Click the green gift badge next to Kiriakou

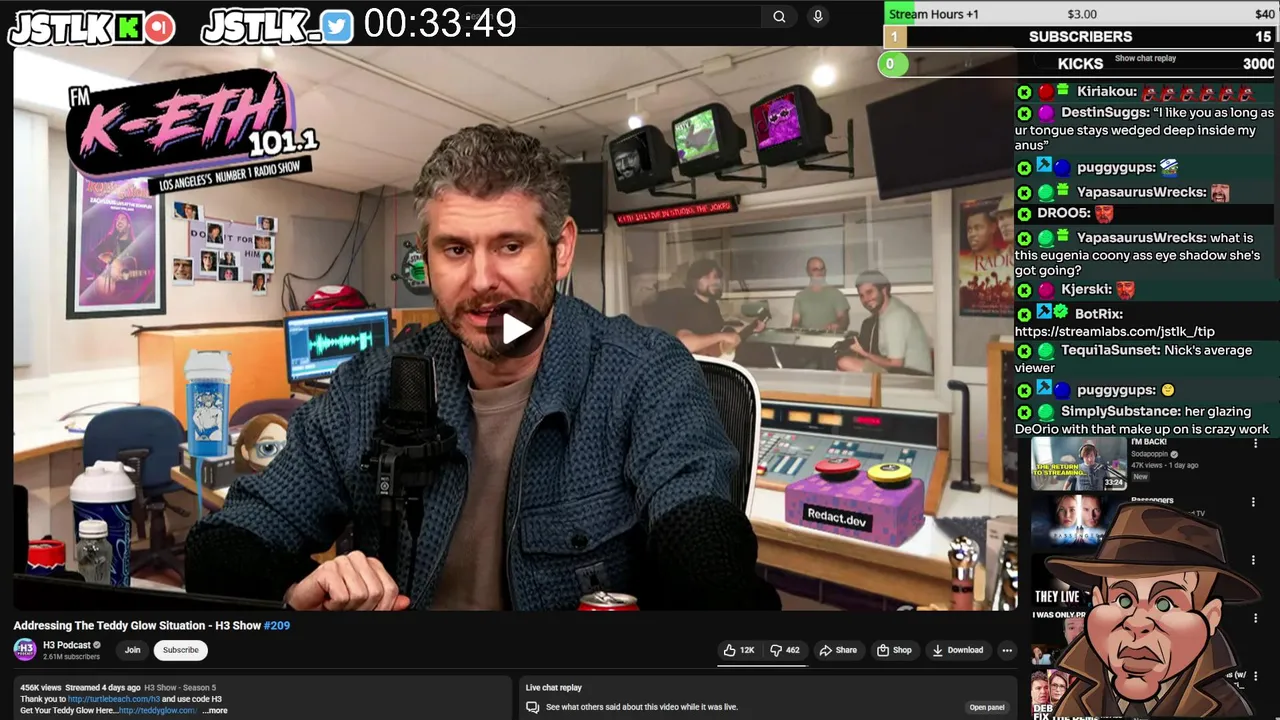click(1063, 90)
